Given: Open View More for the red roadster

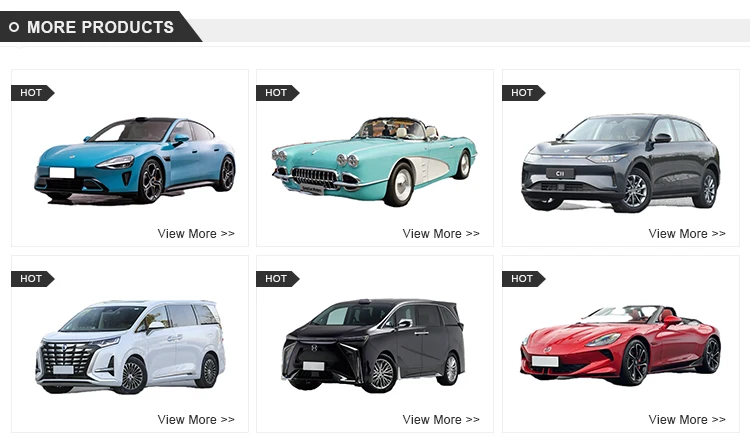Looking at the screenshot, I should (x=687, y=420).
